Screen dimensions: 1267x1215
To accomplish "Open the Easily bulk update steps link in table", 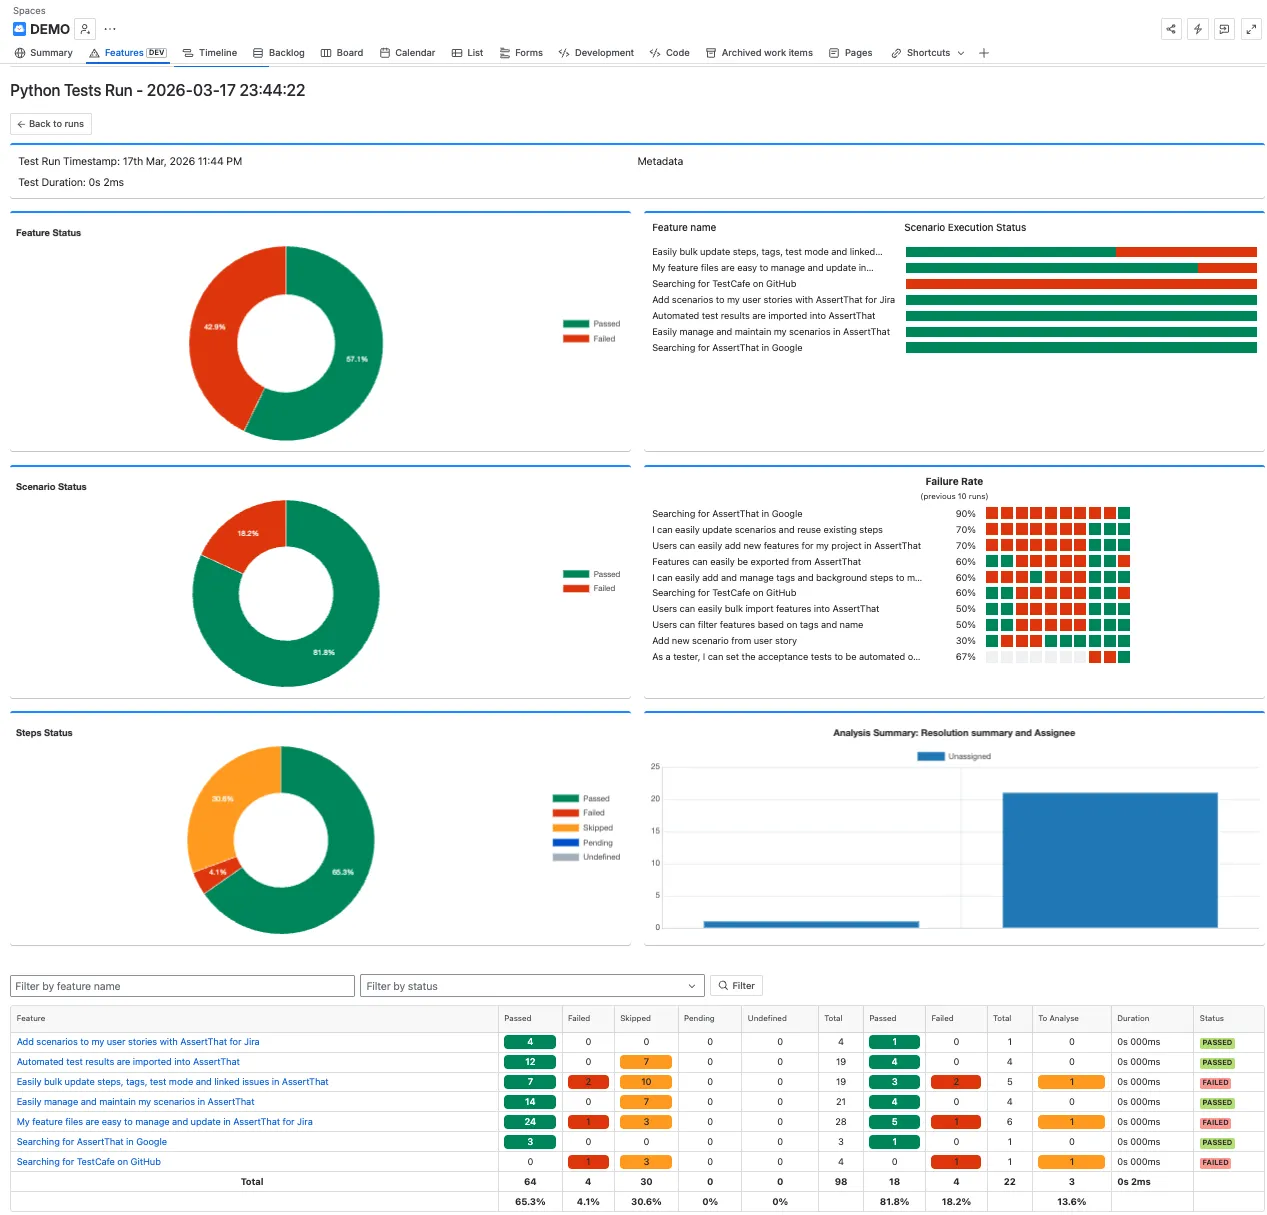I will [172, 1082].
